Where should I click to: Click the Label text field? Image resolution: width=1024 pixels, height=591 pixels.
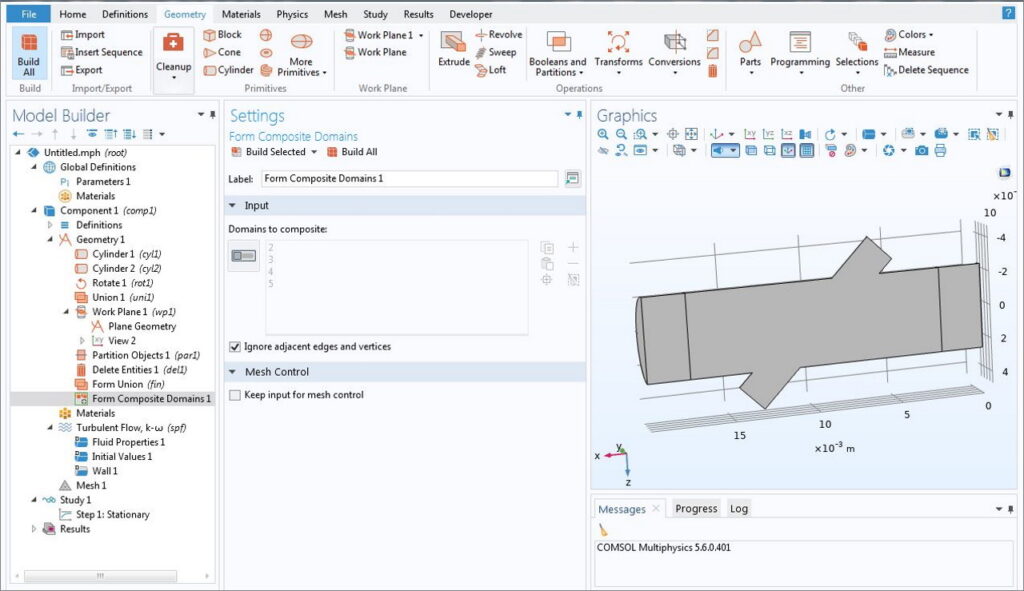(x=409, y=179)
